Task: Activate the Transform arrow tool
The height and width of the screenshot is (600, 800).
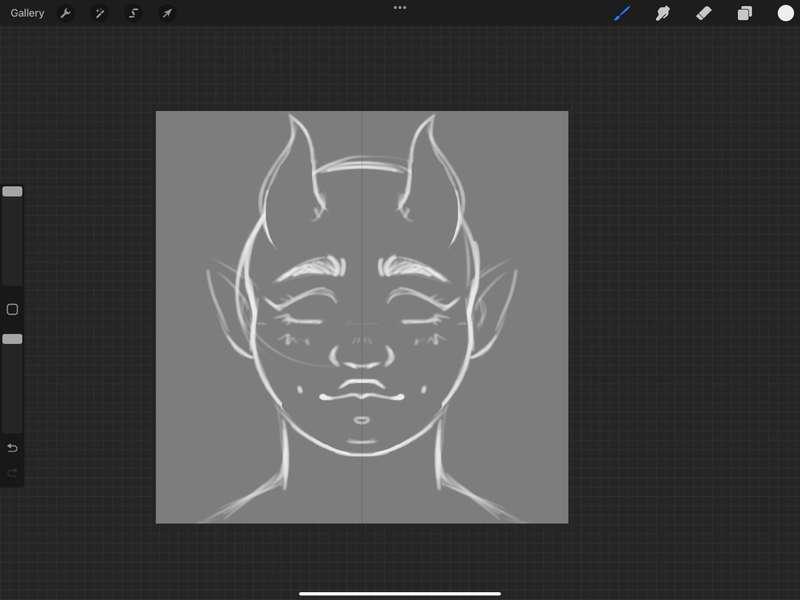Action: pos(167,13)
